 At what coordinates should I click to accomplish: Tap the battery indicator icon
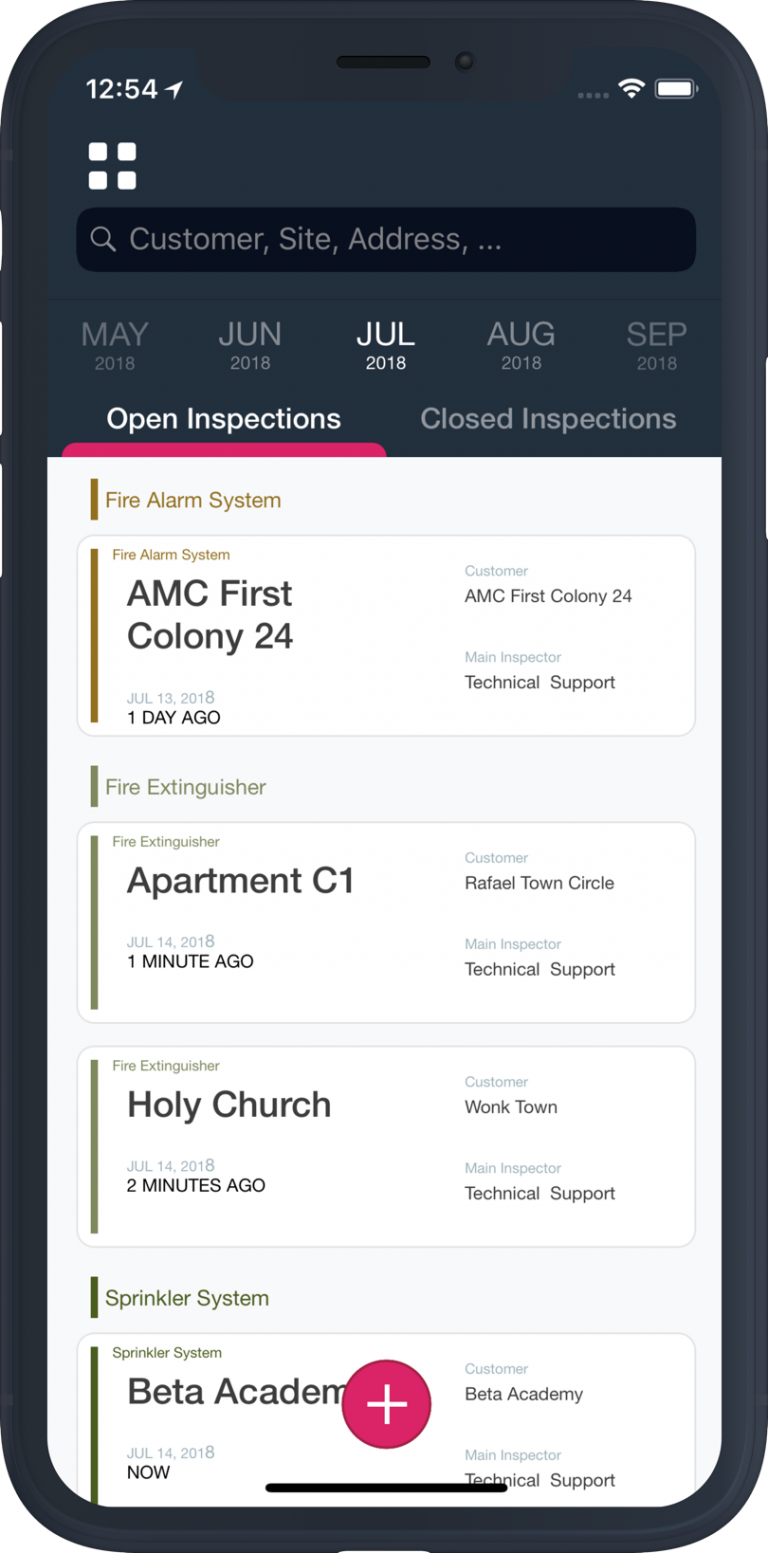tap(676, 89)
